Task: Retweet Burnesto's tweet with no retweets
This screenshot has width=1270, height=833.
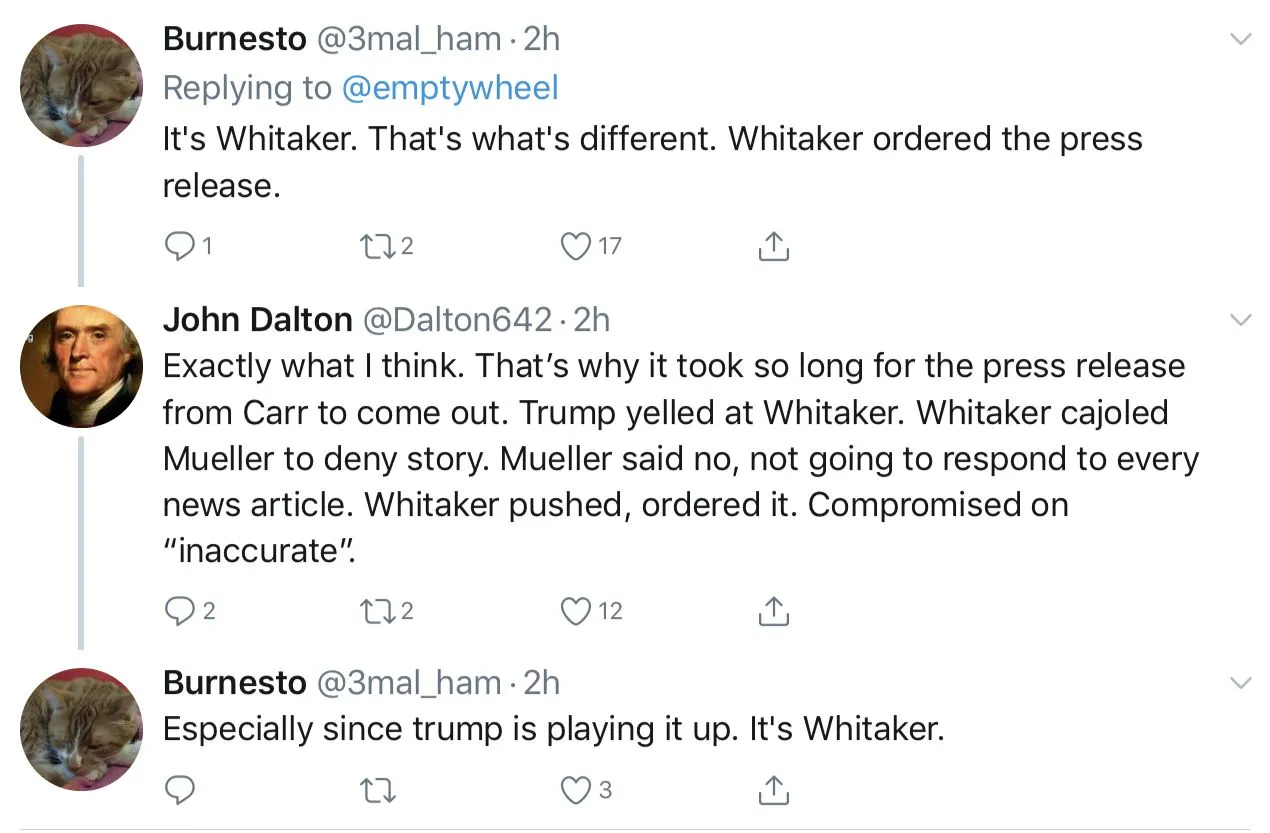Action: [377, 791]
